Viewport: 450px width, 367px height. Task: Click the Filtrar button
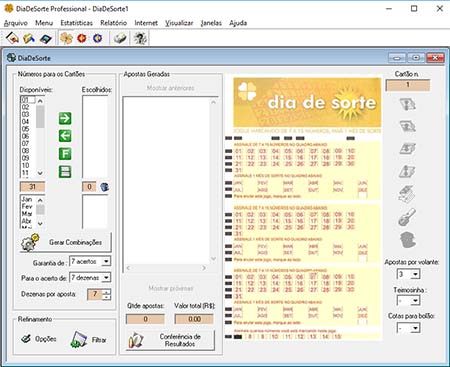[x=89, y=340]
